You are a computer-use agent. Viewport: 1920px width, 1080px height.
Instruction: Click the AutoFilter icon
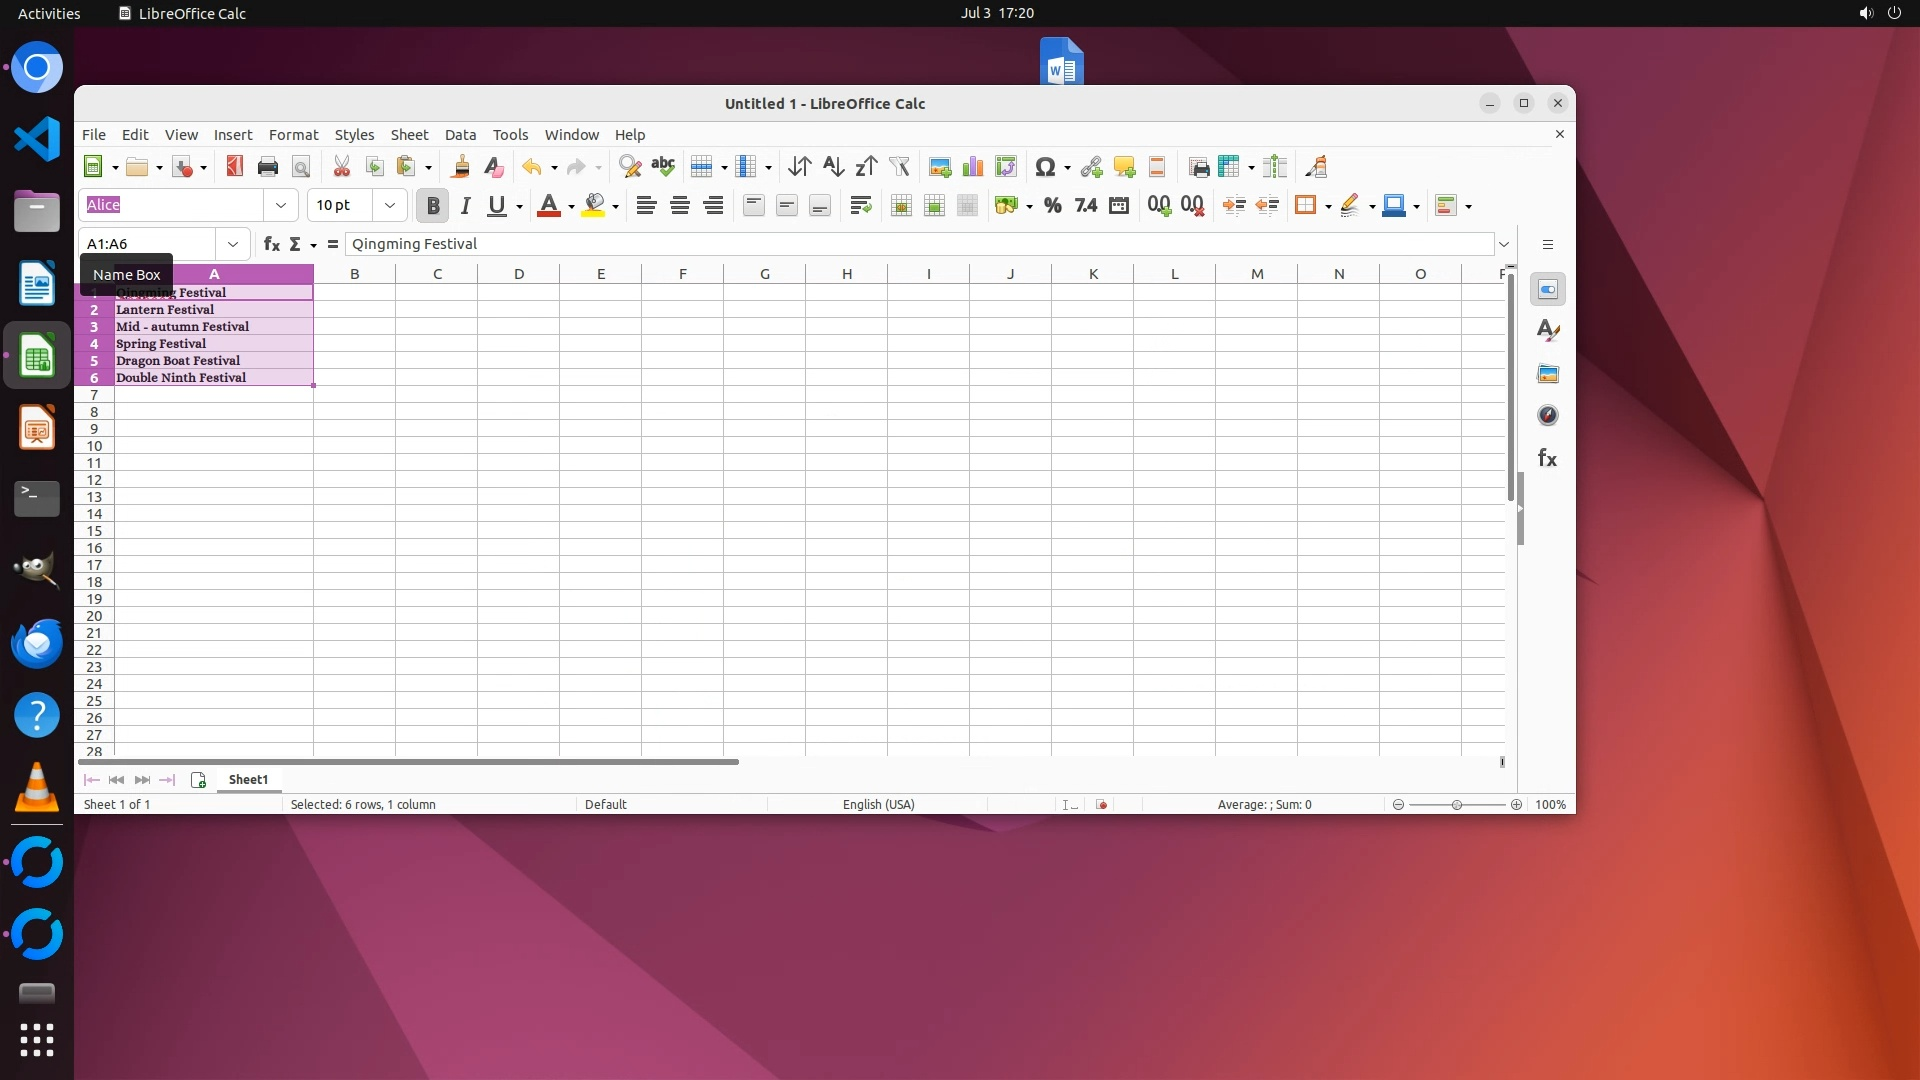[x=899, y=167]
